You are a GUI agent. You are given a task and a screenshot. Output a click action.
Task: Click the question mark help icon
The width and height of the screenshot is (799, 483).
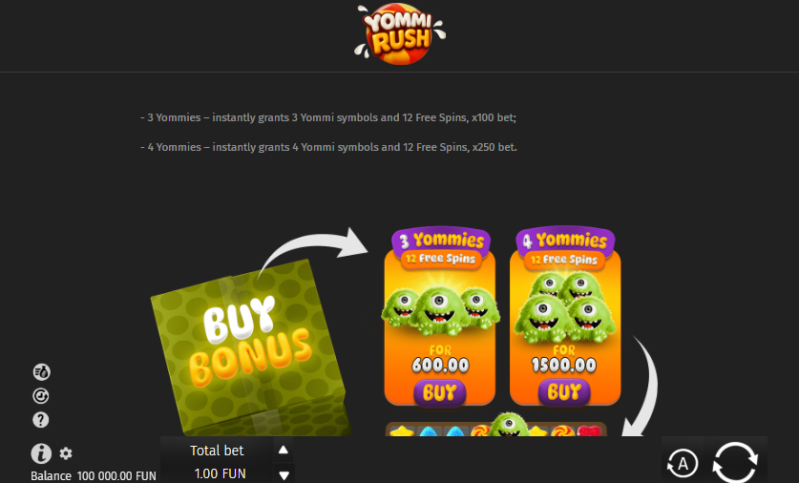pyautogui.click(x=41, y=420)
